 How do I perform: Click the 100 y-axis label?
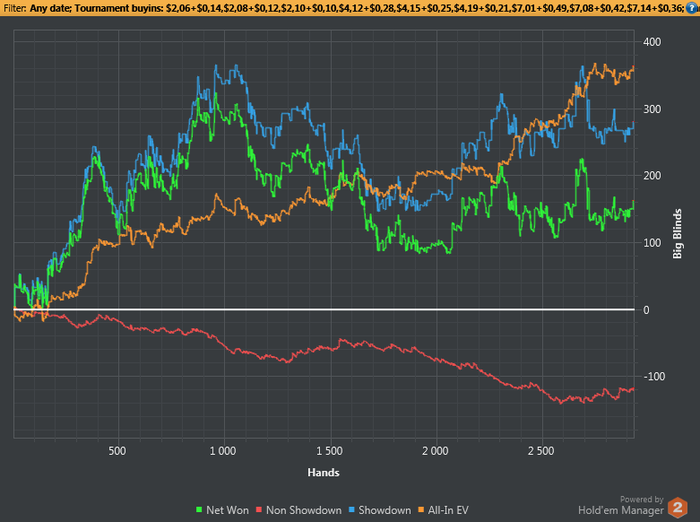click(x=652, y=243)
